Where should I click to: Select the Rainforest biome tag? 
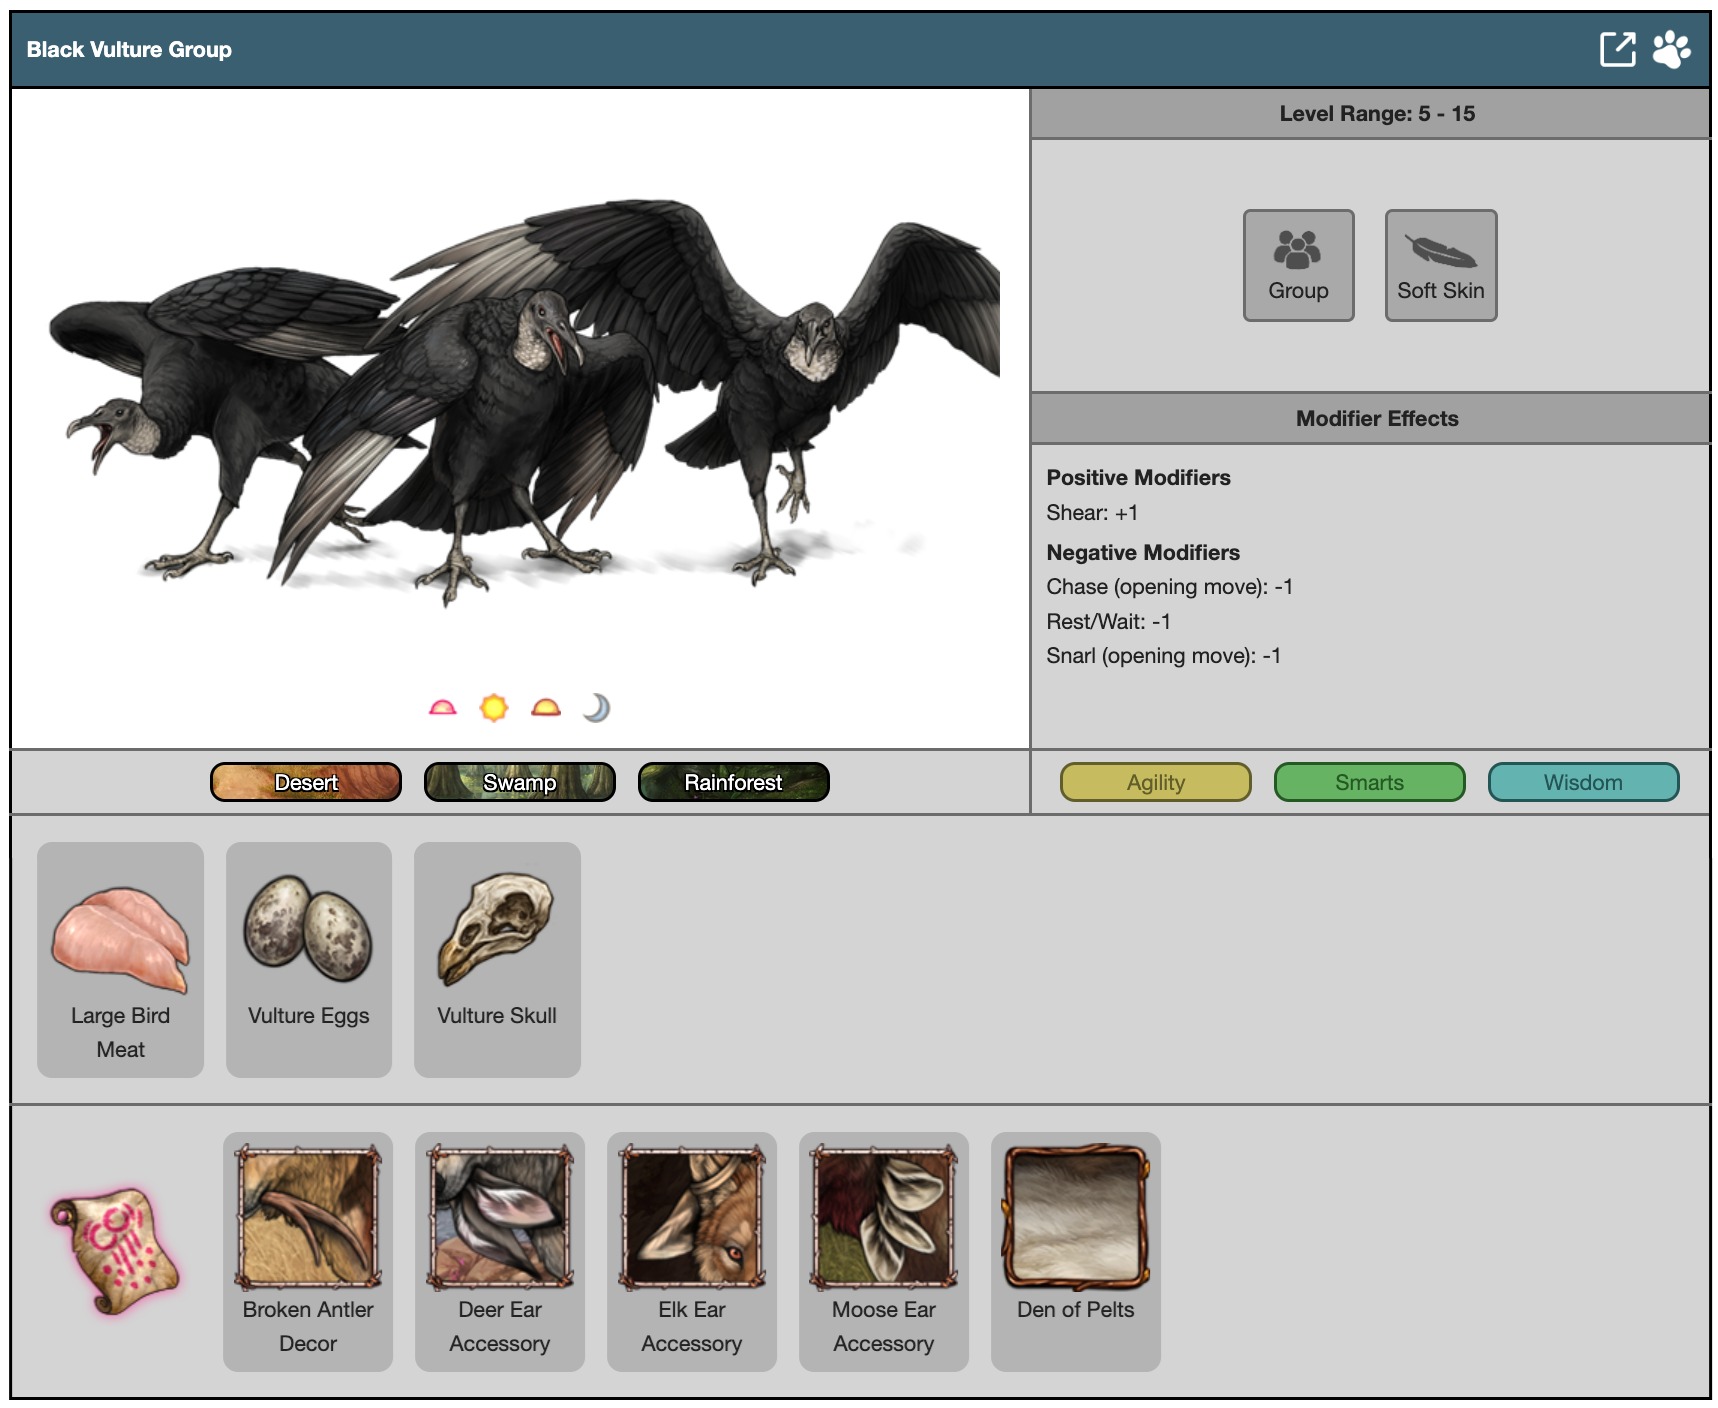(733, 782)
